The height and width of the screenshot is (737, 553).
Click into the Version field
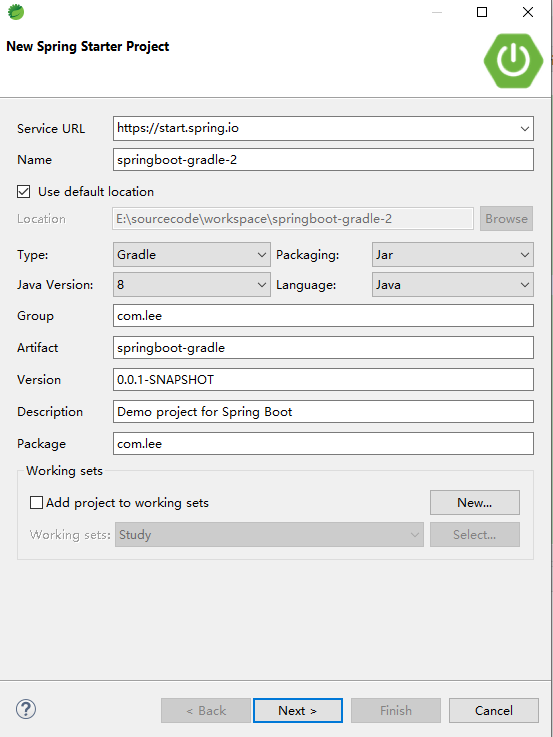coord(323,380)
